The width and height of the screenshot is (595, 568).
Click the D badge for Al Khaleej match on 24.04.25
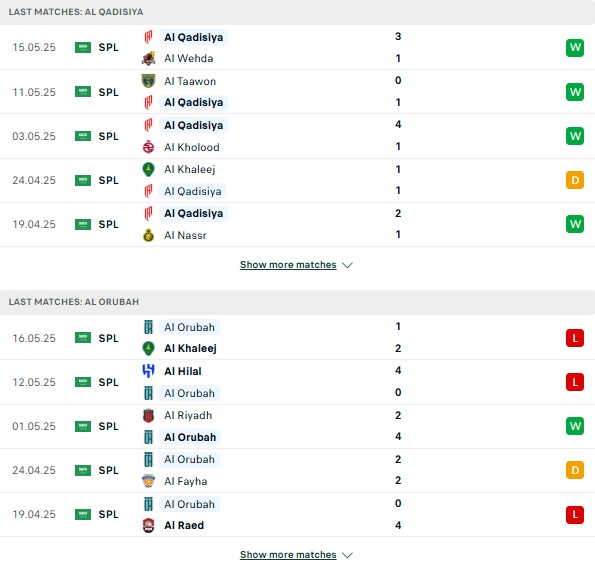click(x=575, y=180)
